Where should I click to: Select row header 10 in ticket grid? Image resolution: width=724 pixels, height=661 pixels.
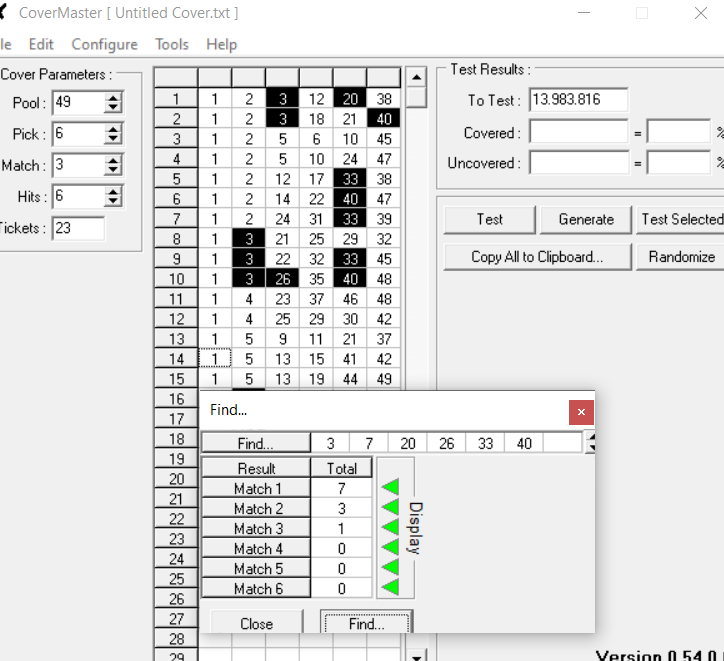click(x=176, y=279)
